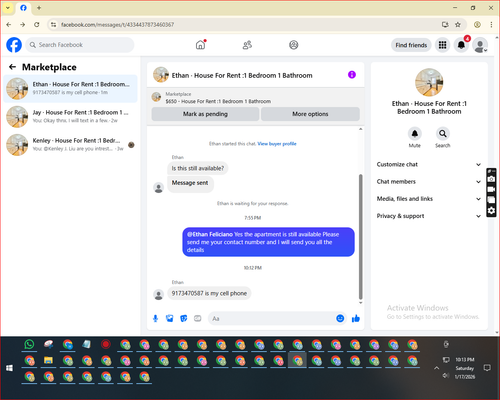The image size is (500, 400).
Task: Open the emoji picker in message box
Action: (x=340, y=319)
